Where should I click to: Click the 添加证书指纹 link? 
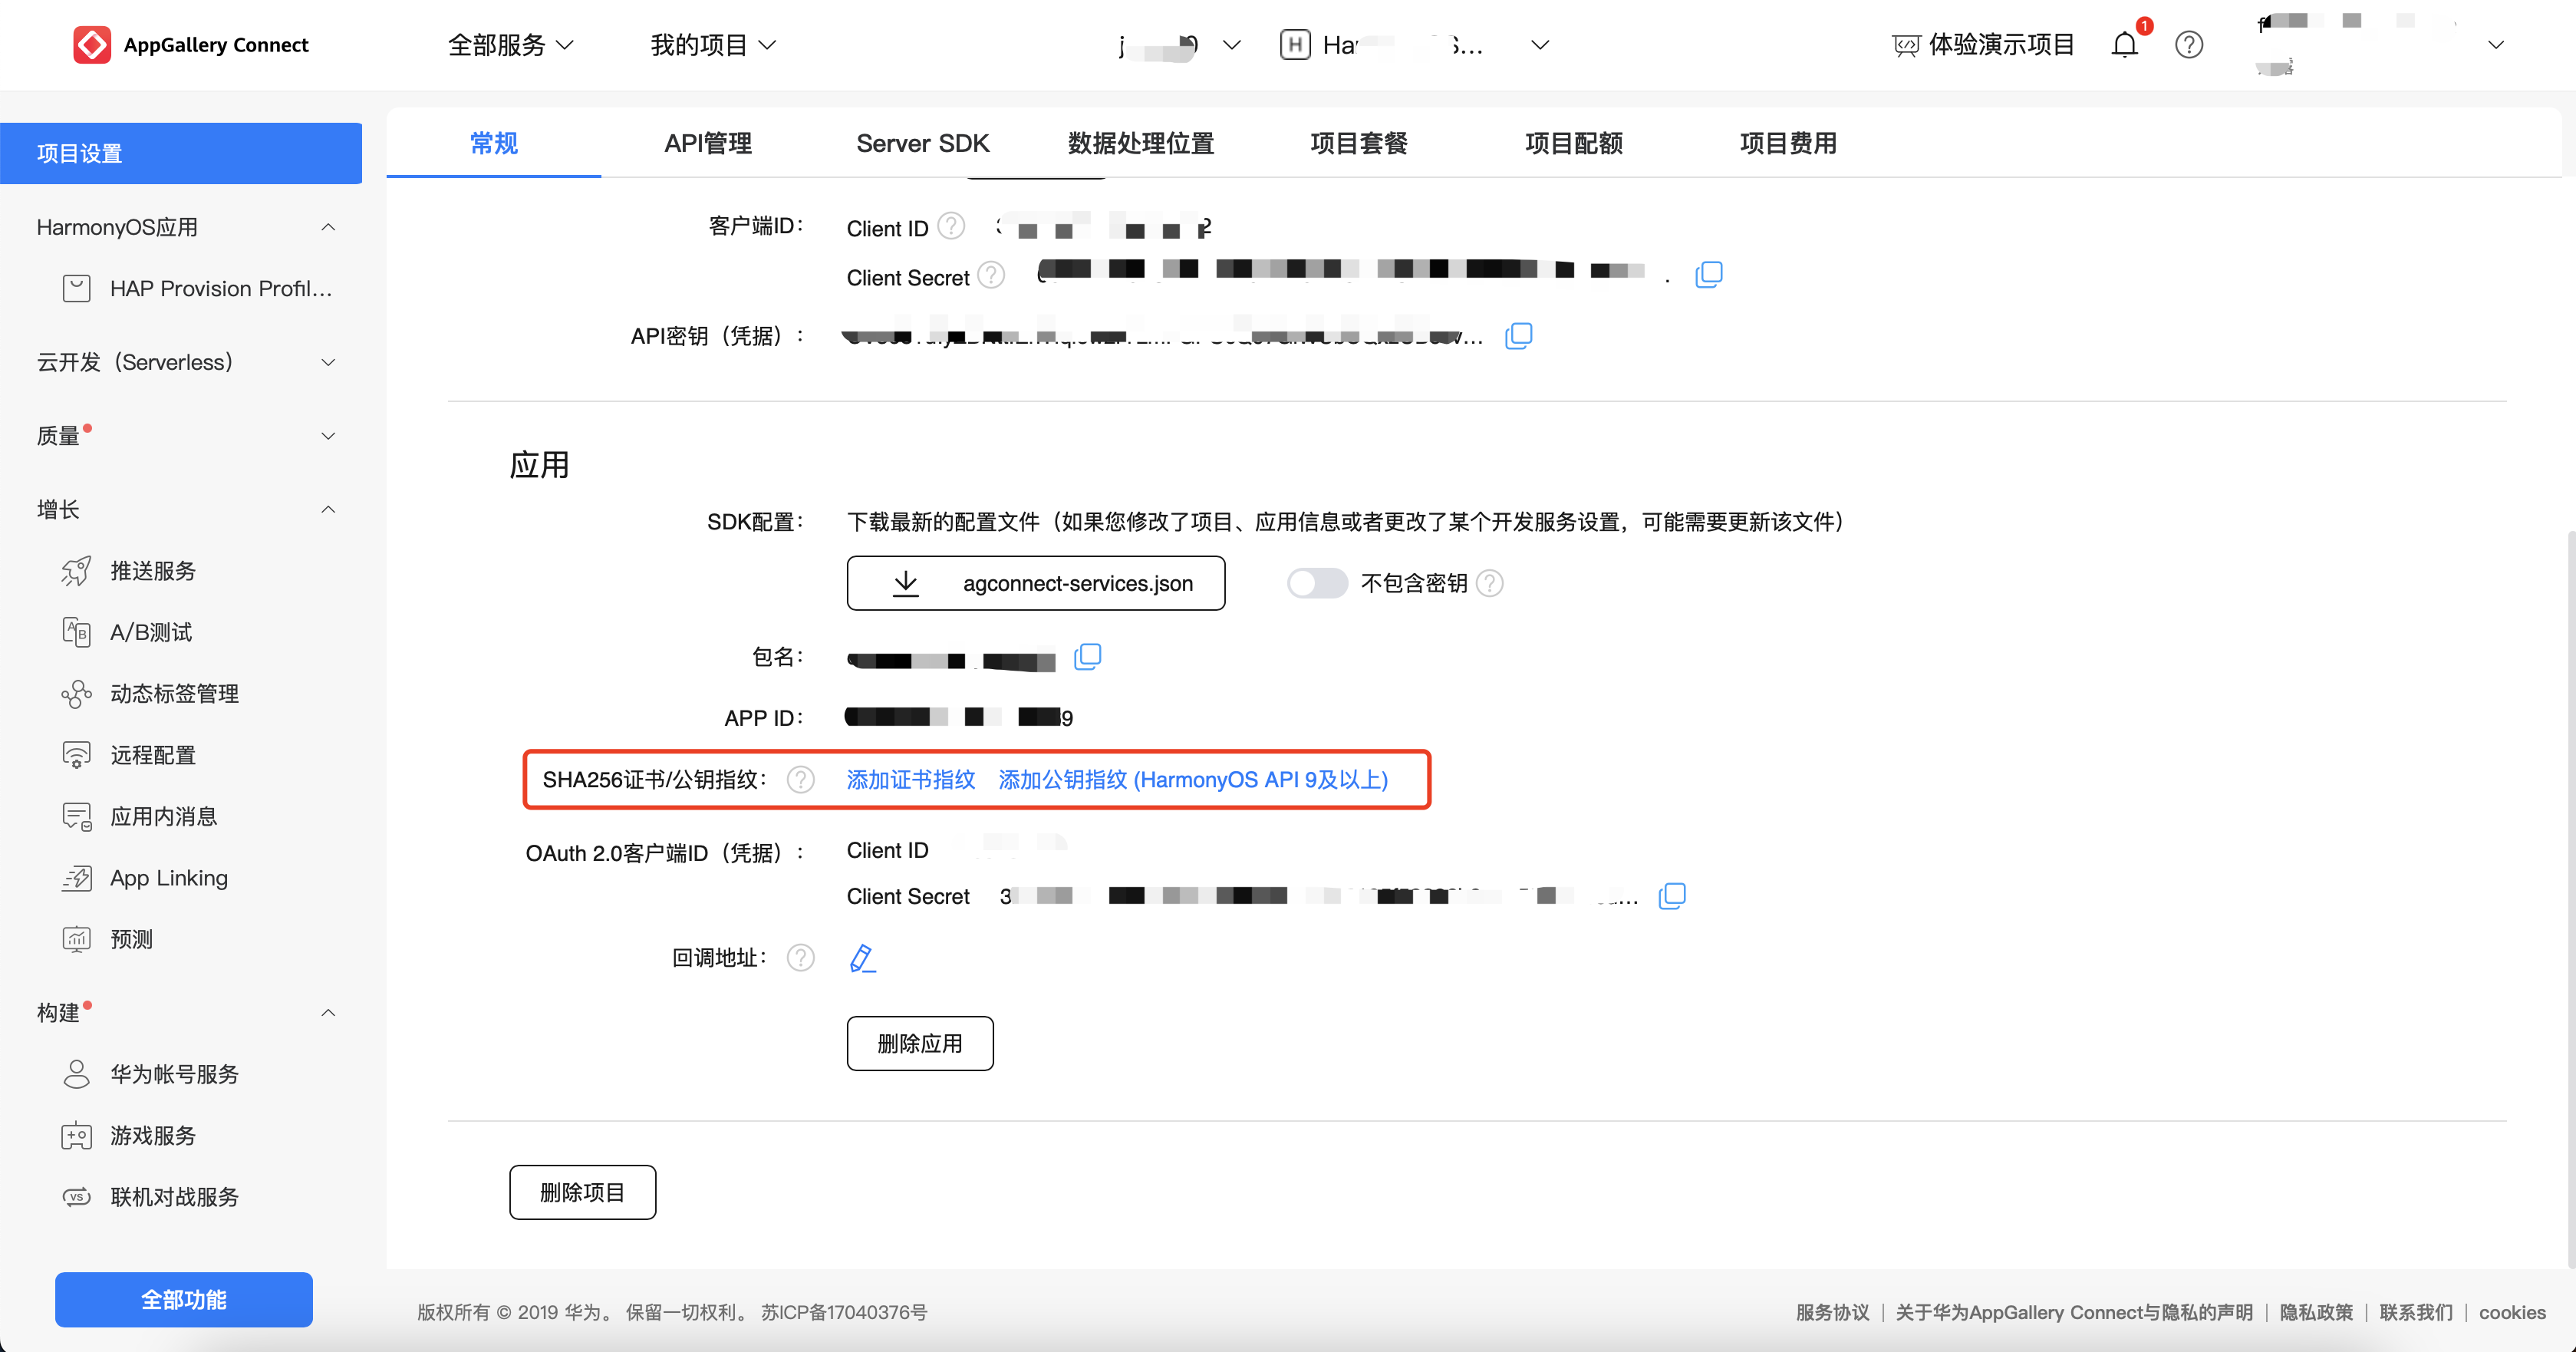[910, 780]
